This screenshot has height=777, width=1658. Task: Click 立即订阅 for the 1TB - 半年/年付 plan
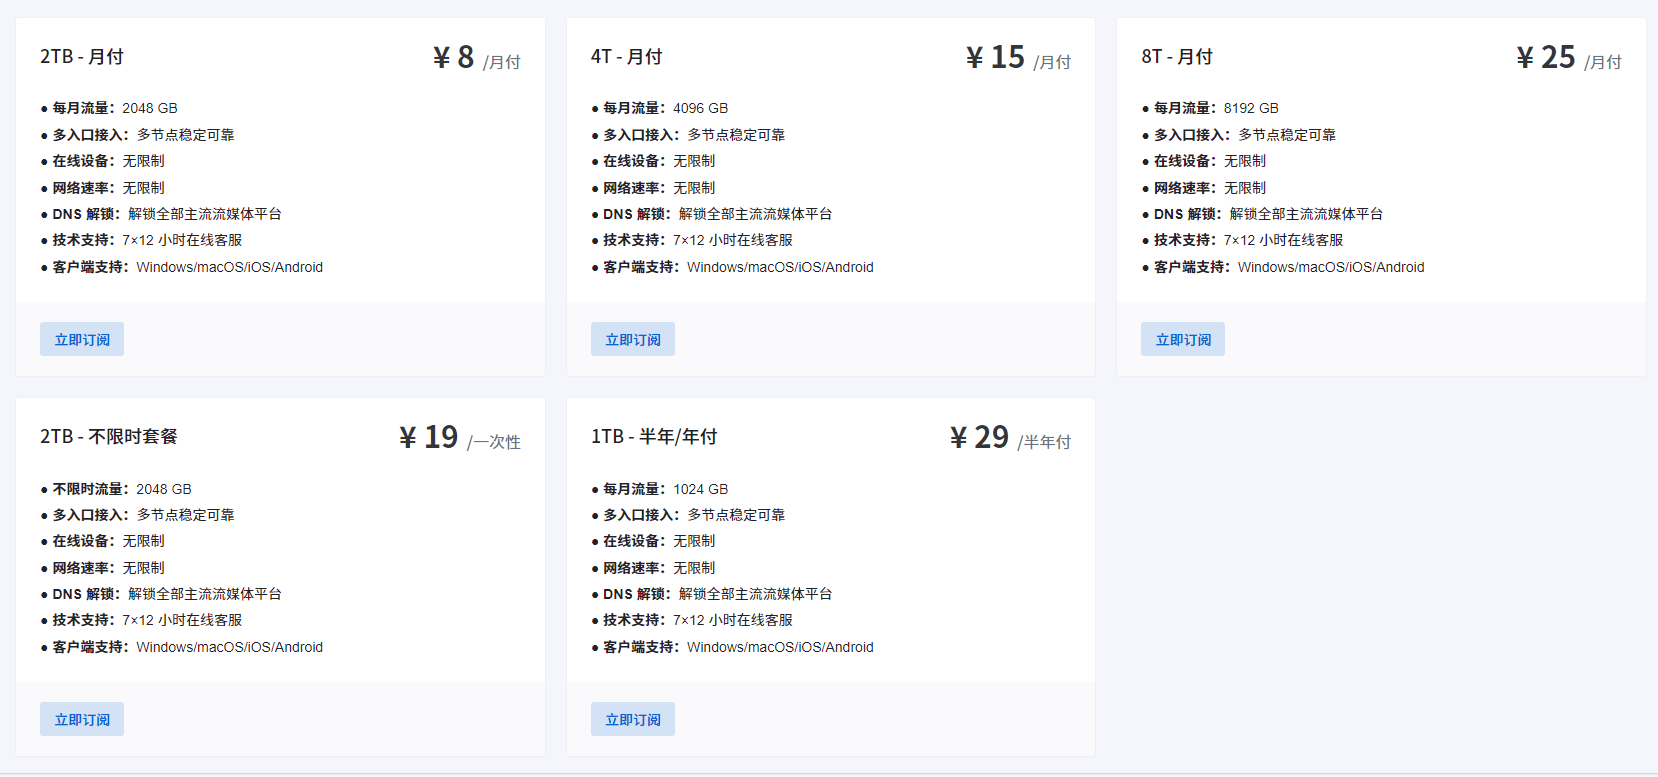click(632, 720)
